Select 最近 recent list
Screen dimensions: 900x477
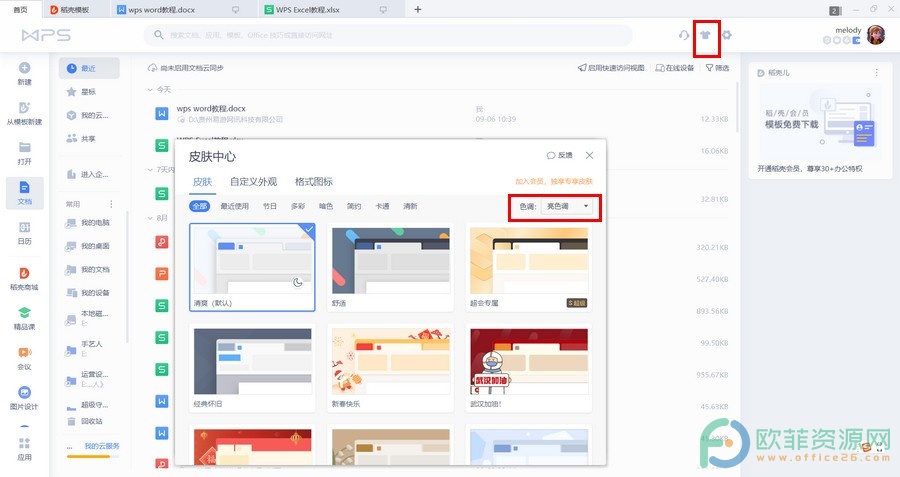89,68
